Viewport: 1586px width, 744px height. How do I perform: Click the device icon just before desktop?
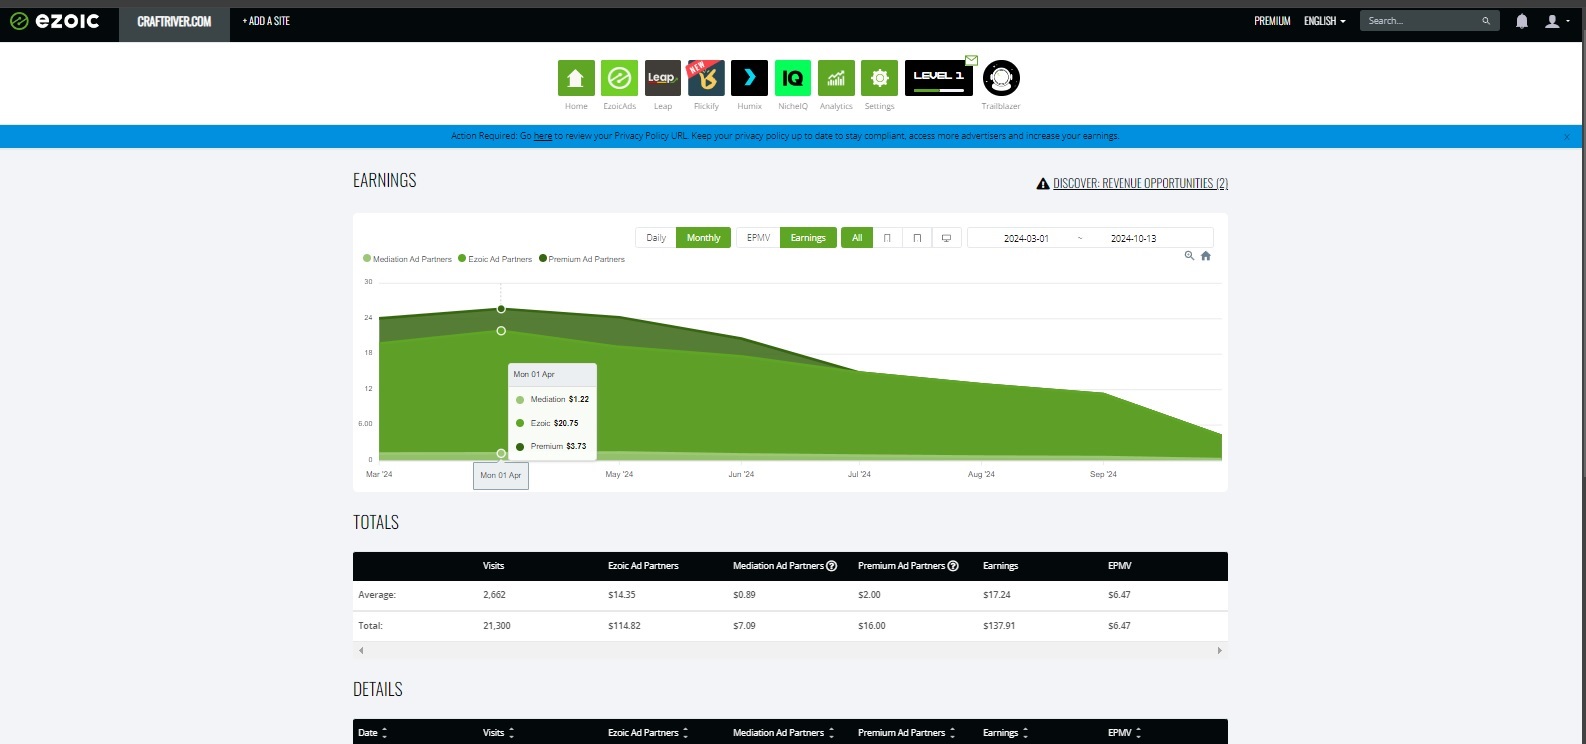coord(917,238)
